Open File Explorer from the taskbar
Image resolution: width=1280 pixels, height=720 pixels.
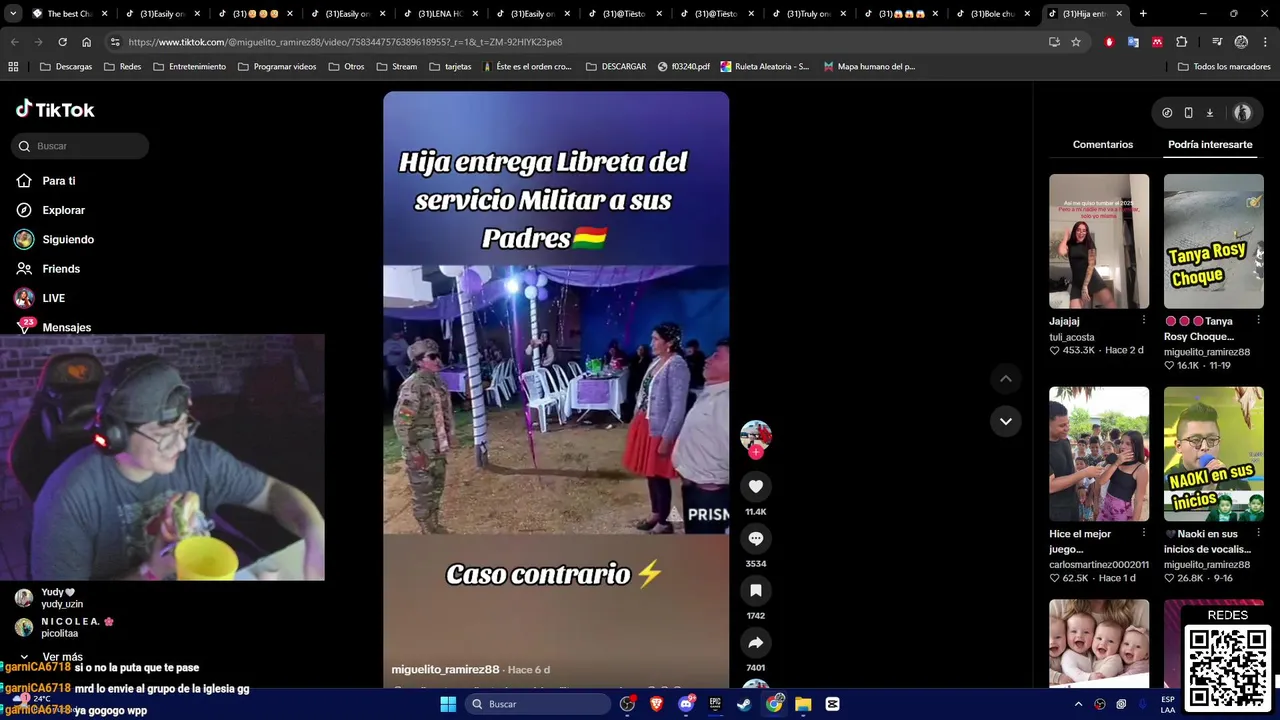click(803, 704)
